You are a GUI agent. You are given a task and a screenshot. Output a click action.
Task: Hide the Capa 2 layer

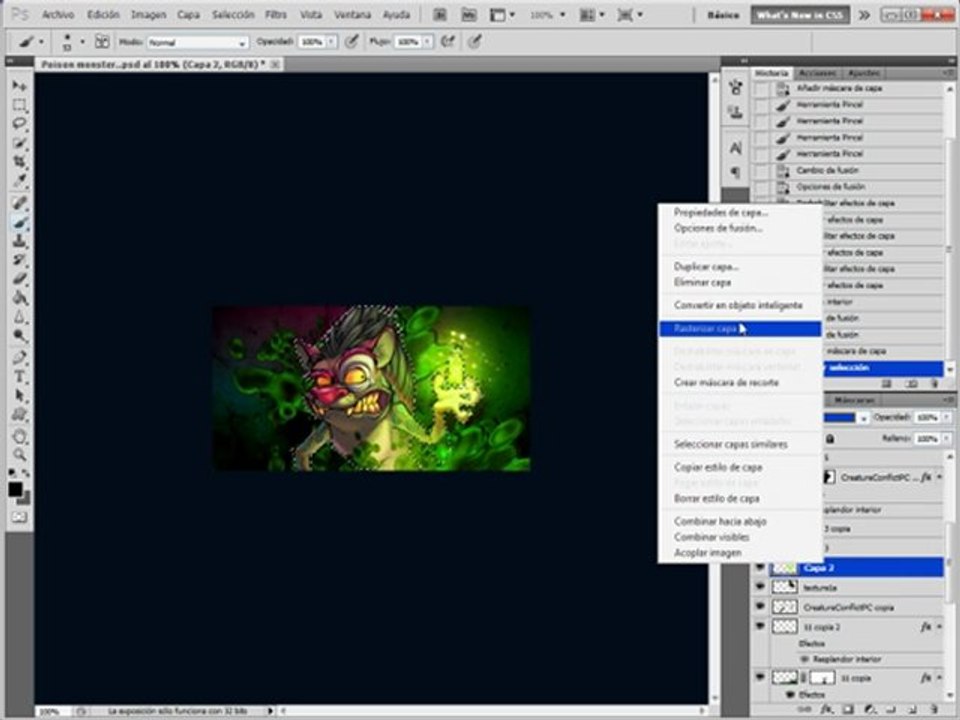760,568
